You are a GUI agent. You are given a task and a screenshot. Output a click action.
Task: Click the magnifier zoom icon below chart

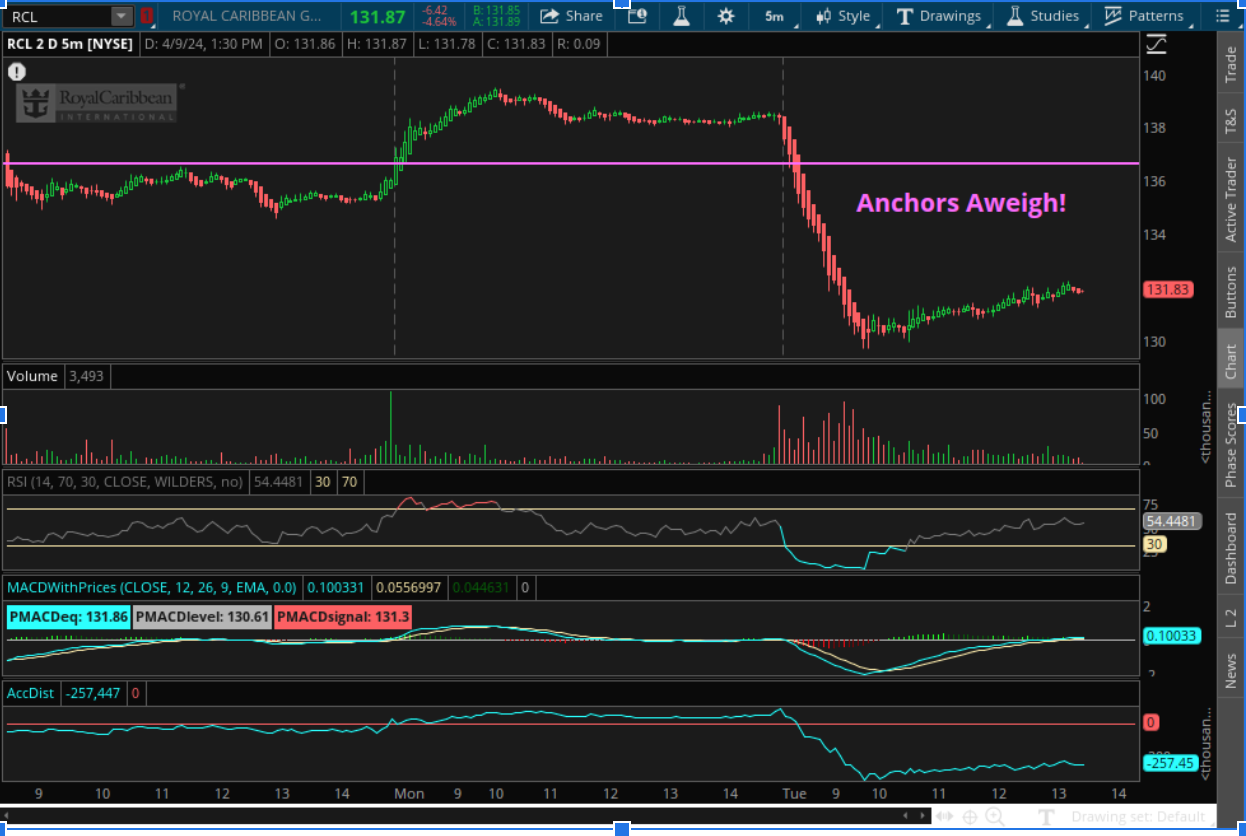pyautogui.click(x=994, y=817)
